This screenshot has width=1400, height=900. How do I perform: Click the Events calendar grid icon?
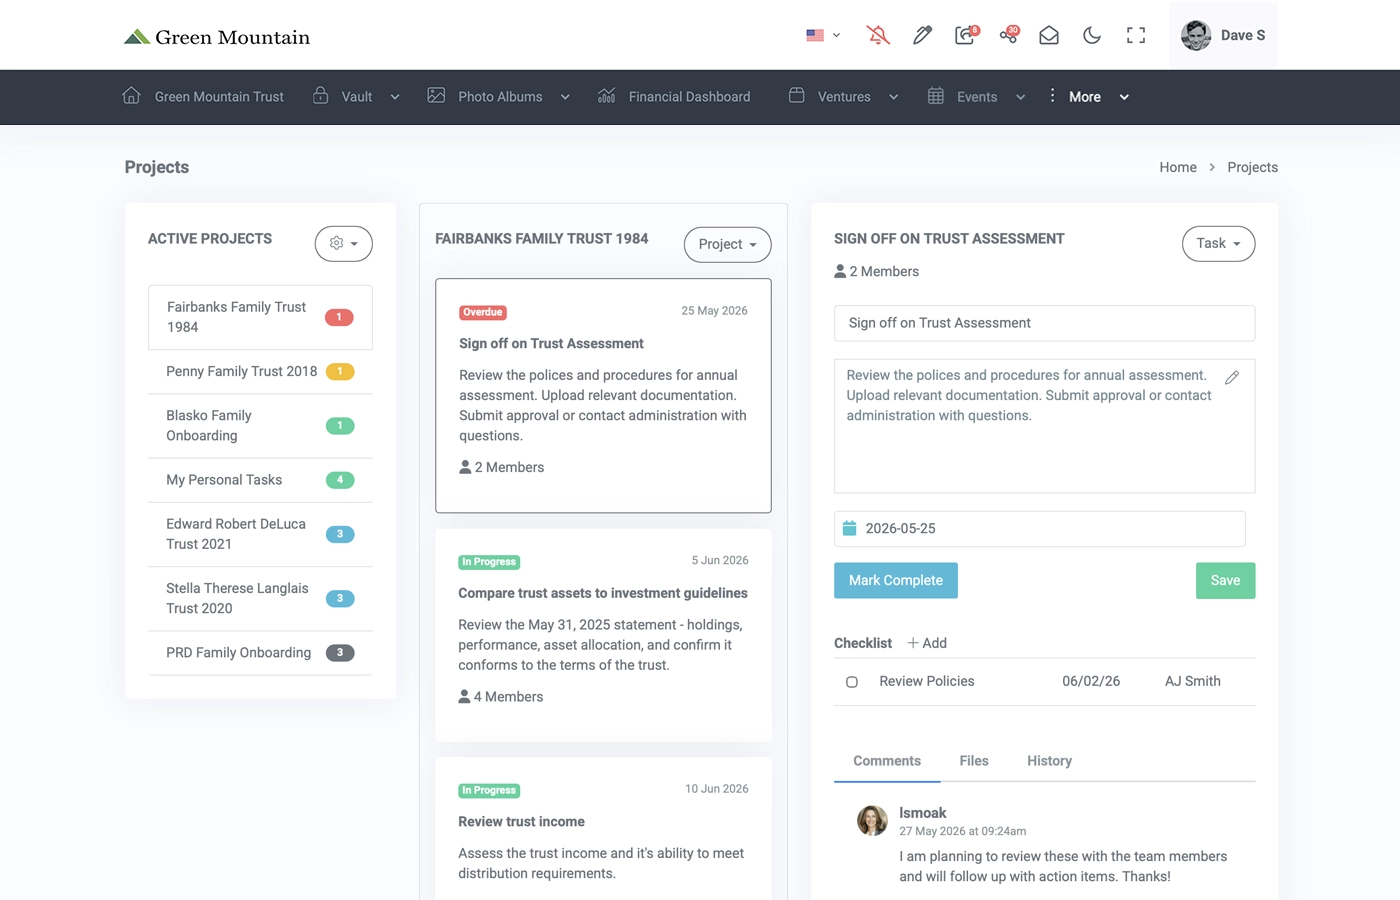(935, 96)
